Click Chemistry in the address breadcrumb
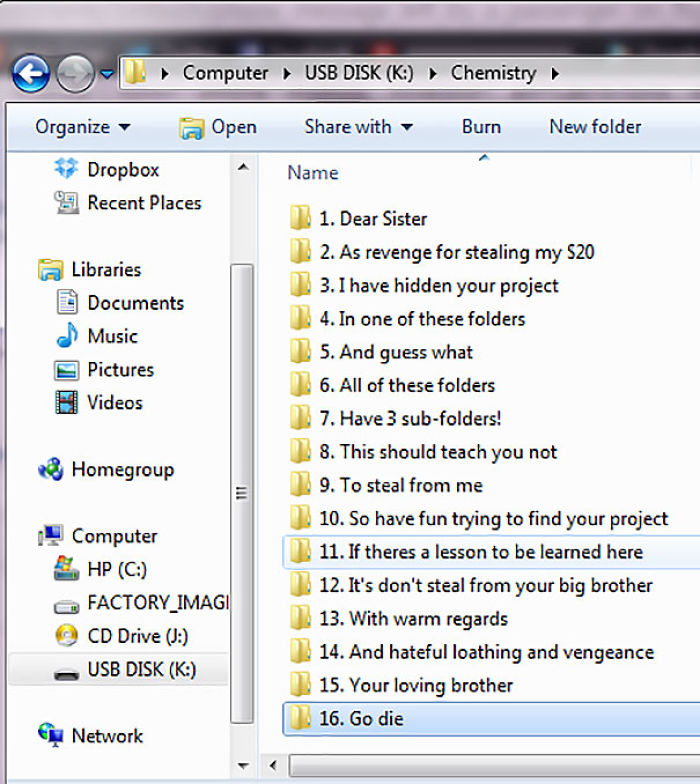700x784 pixels. coord(493,73)
